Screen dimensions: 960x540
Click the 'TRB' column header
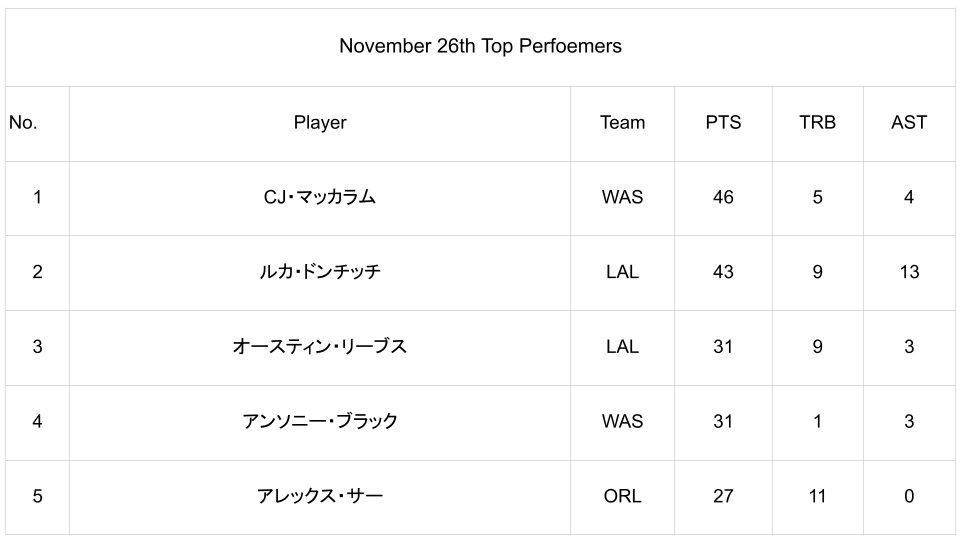[x=817, y=123]
